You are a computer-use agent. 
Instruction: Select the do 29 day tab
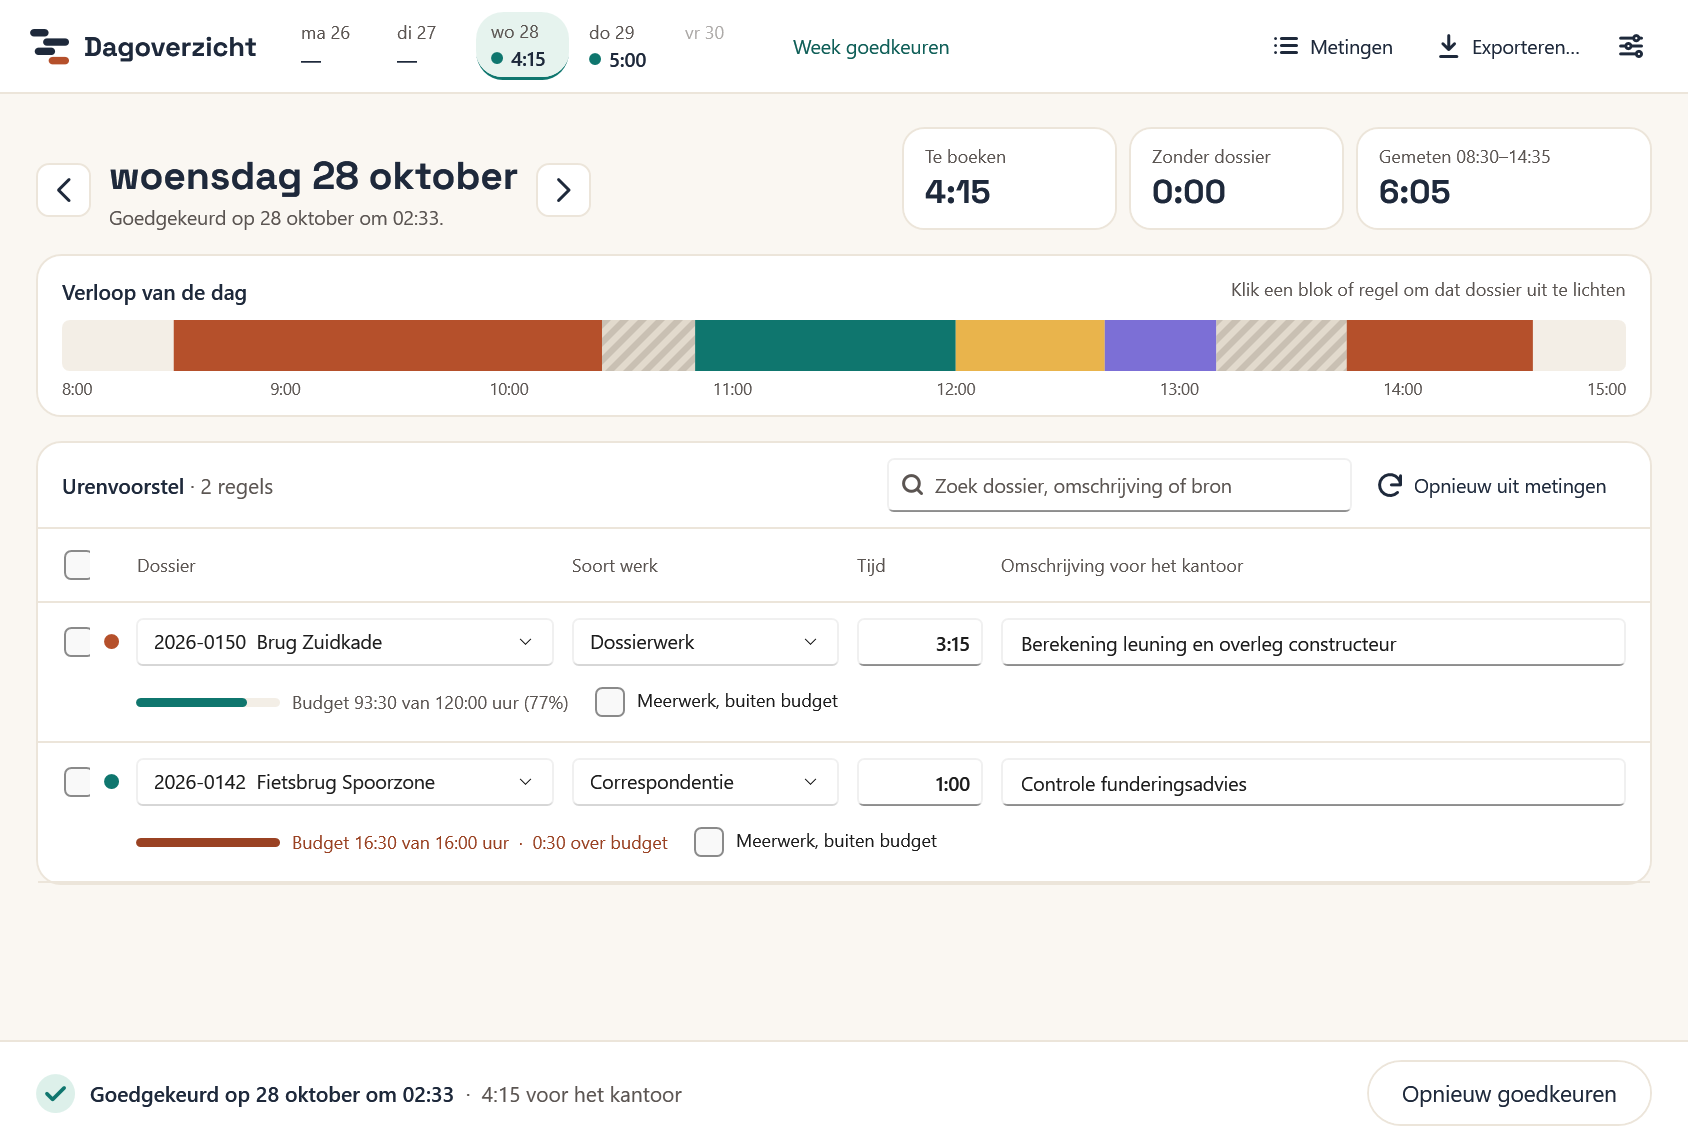tap(617, 46)
